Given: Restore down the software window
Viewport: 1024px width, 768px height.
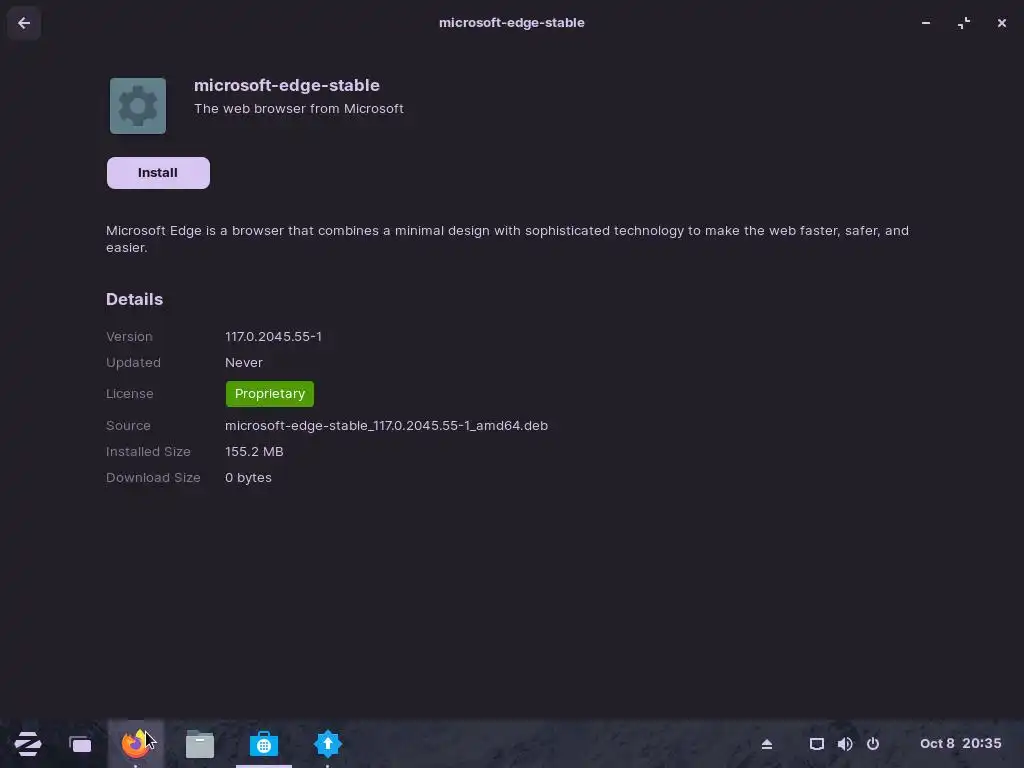Looking at the screenshot, I should (964, 23).
